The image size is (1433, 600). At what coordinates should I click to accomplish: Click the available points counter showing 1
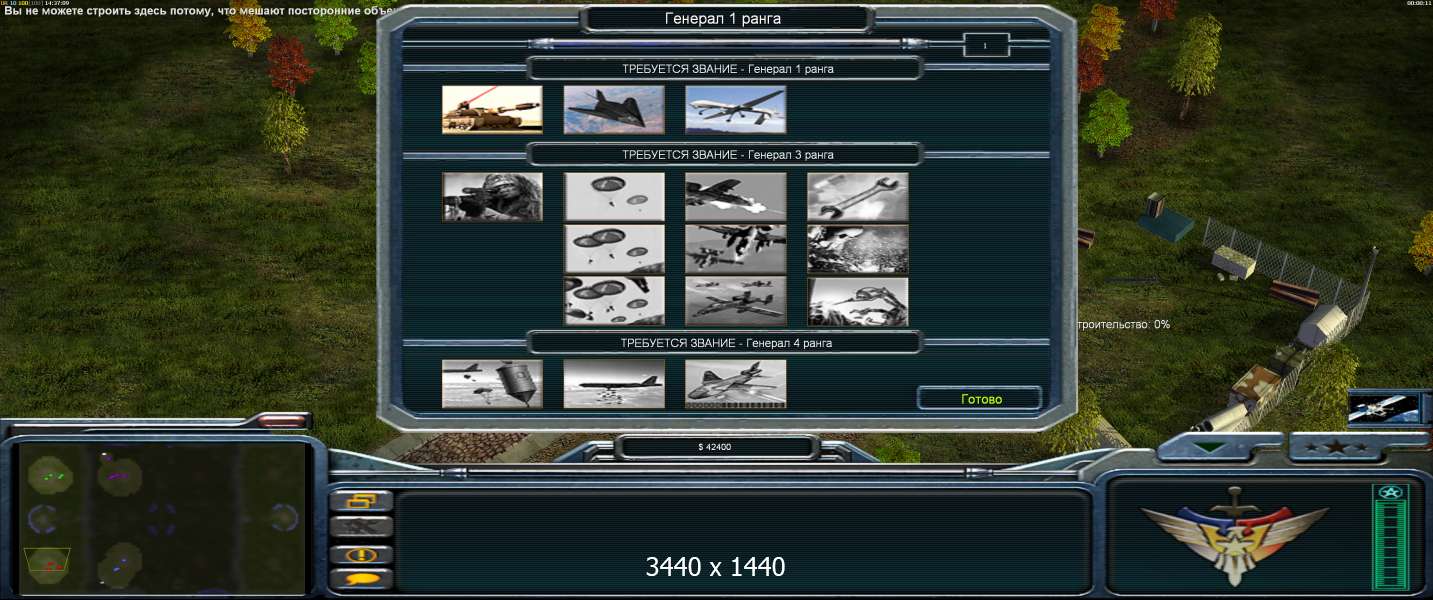pyautogui.click(x=985, y=45)
